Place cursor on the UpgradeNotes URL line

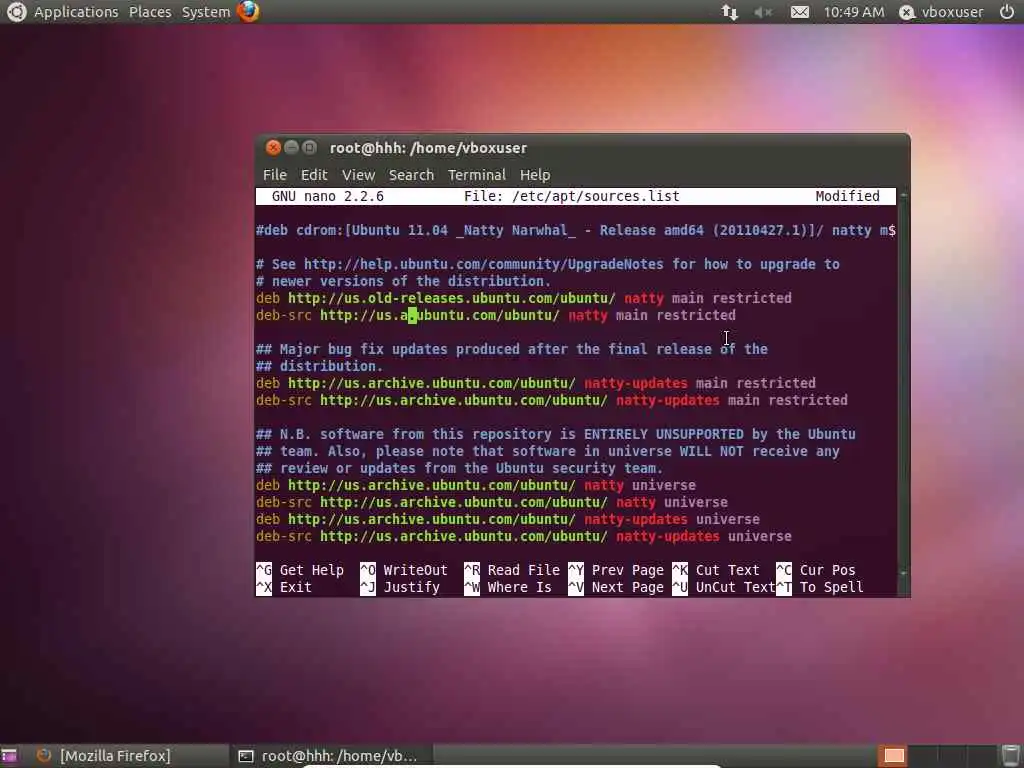(547, 264)
